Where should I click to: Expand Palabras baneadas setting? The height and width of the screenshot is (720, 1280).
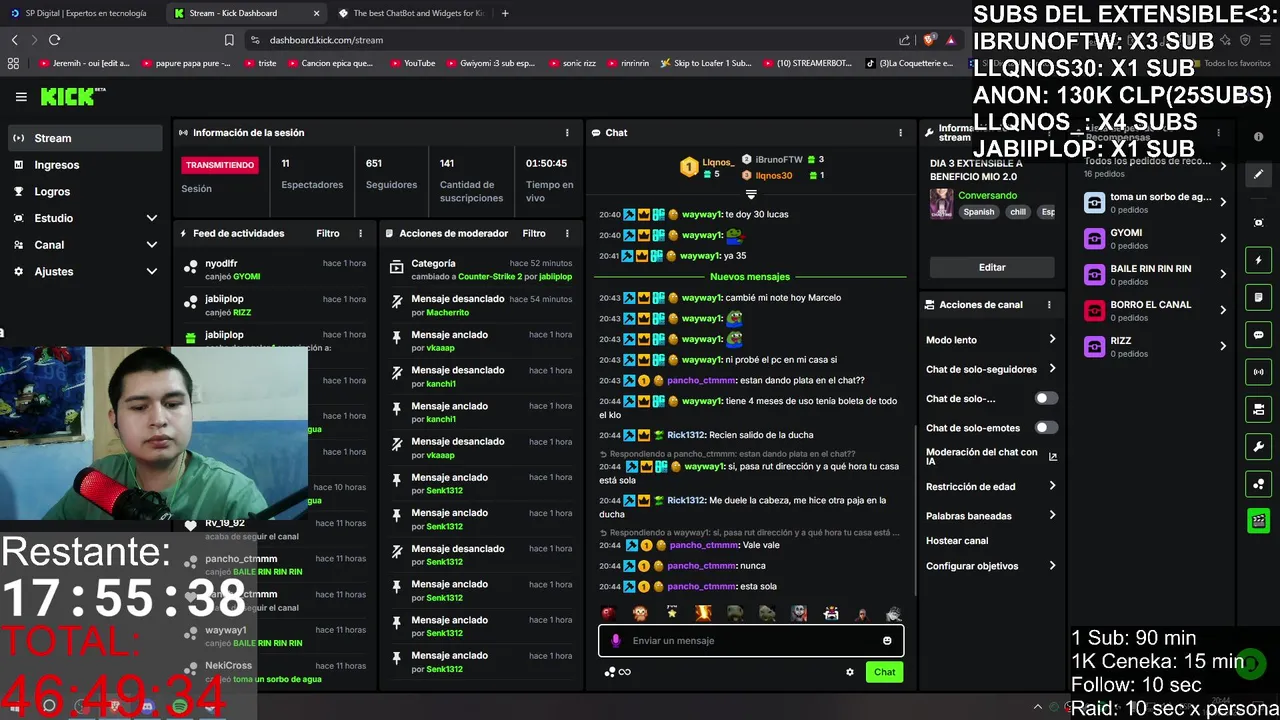point(991,516)
